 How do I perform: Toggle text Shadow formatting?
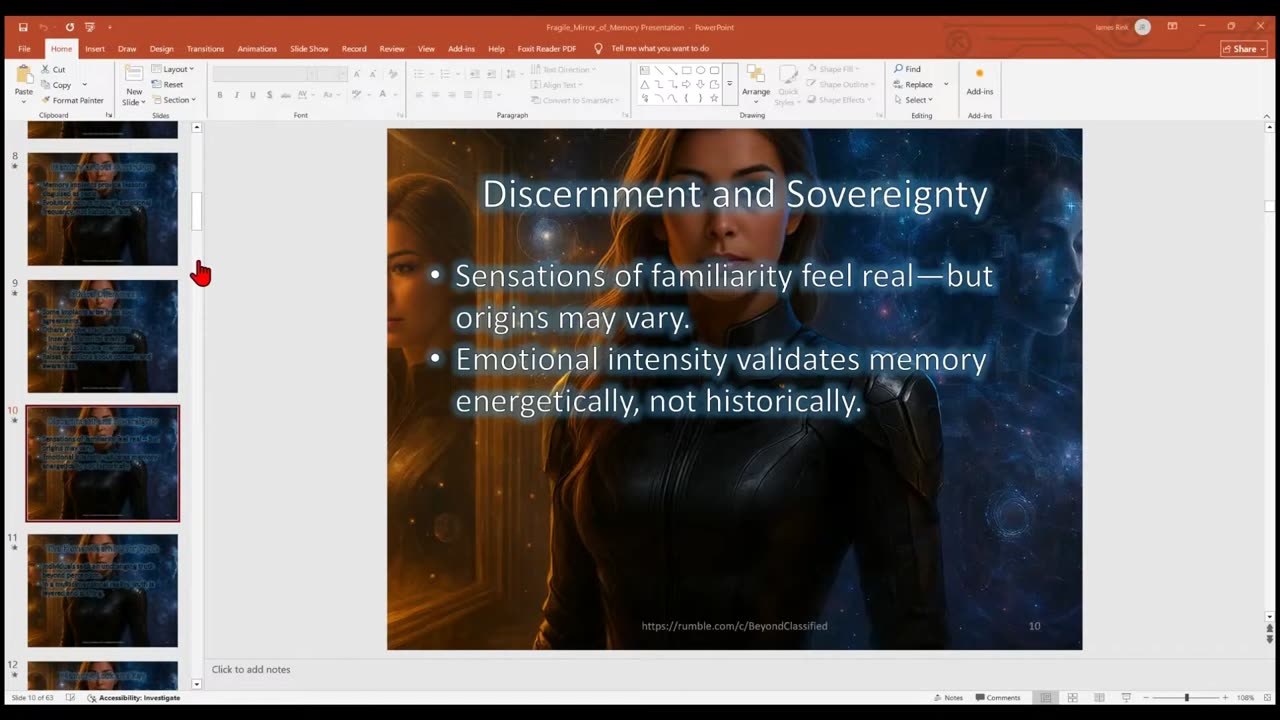point(269,95)
